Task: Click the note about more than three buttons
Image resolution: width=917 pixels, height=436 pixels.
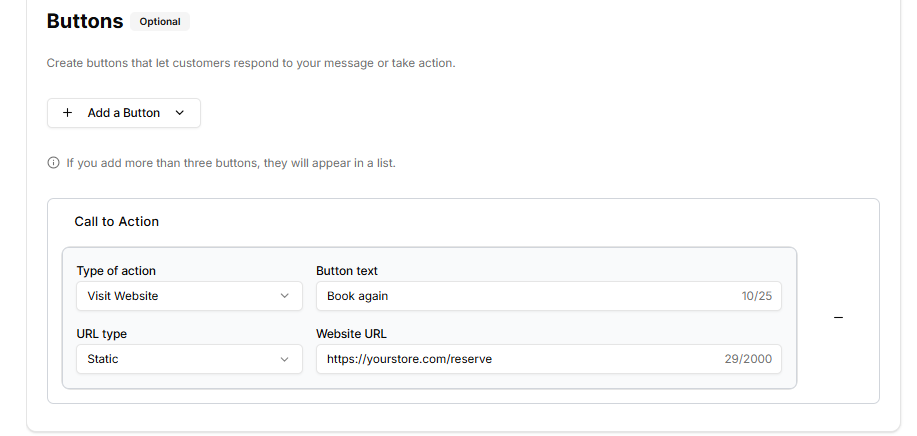Action: (231, 163)
